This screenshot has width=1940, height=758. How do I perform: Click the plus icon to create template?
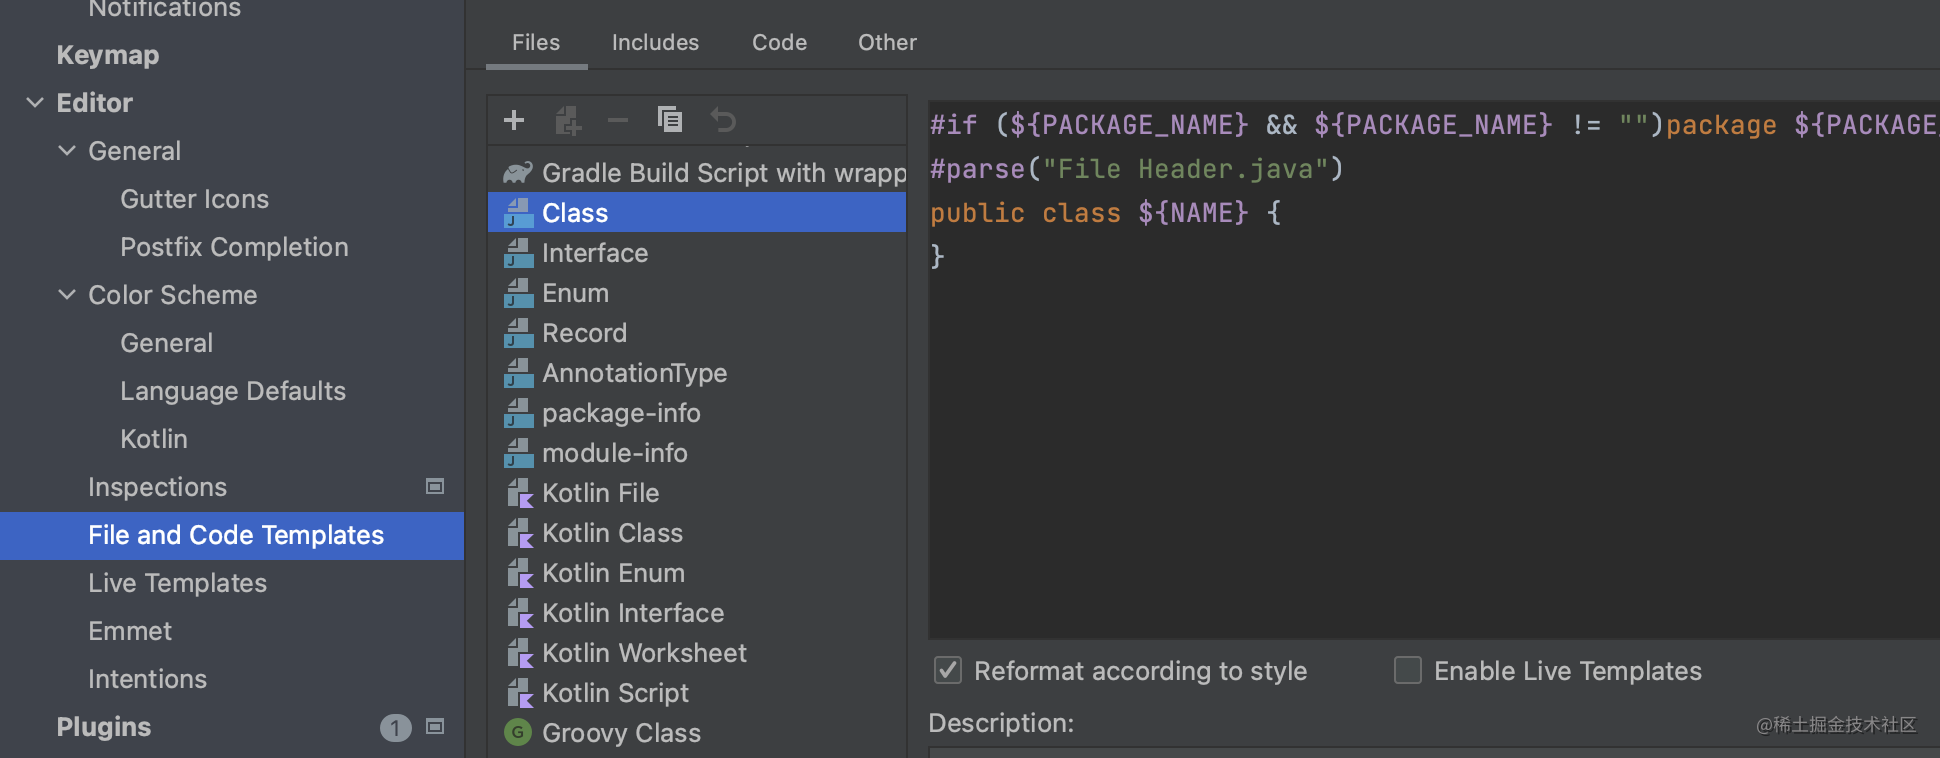[x=514, y=120]
